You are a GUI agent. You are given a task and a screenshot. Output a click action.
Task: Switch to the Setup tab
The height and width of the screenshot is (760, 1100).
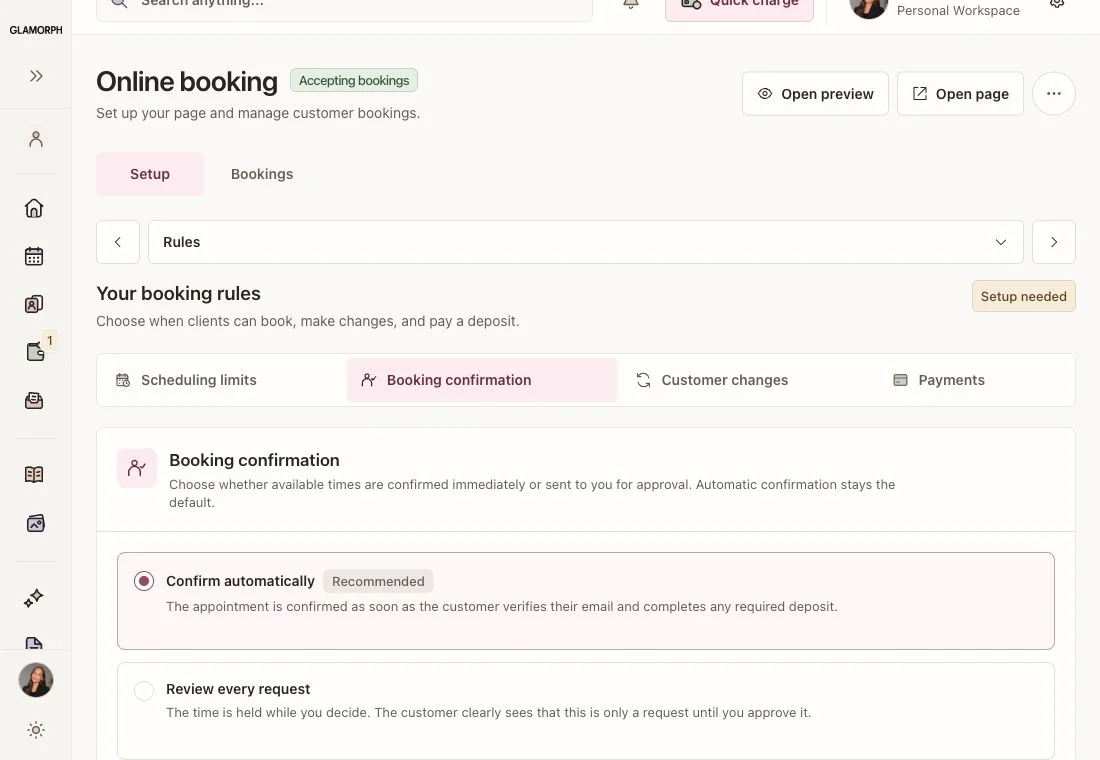(x=150, y=174)
